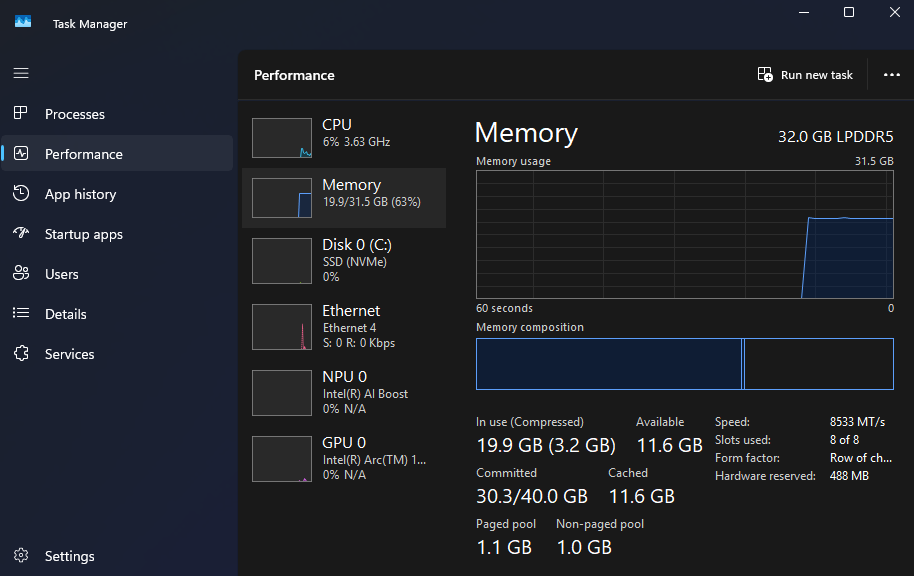Screen dimensions: 914x576
Task: Click the 60 seconds graph axis label
Action: 504,308
